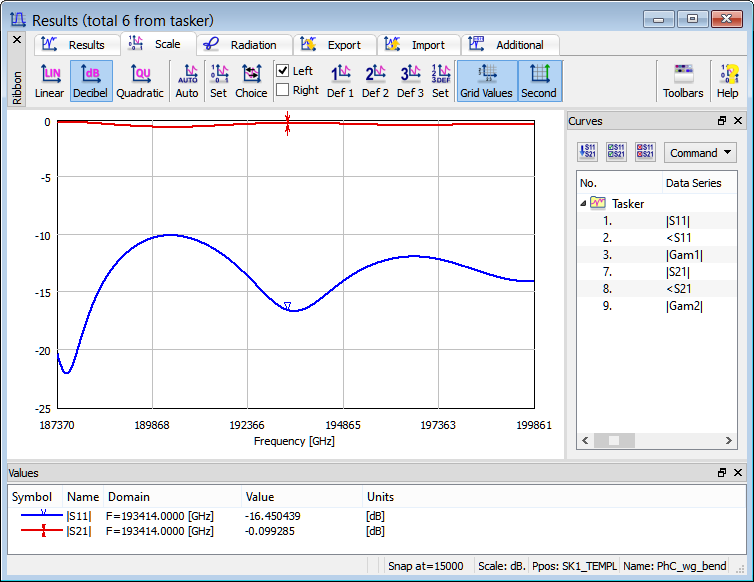The width and height of the screenshot is (754, 582).
Task: Apply Def 2 scale preset
Action: click(376, 80)
